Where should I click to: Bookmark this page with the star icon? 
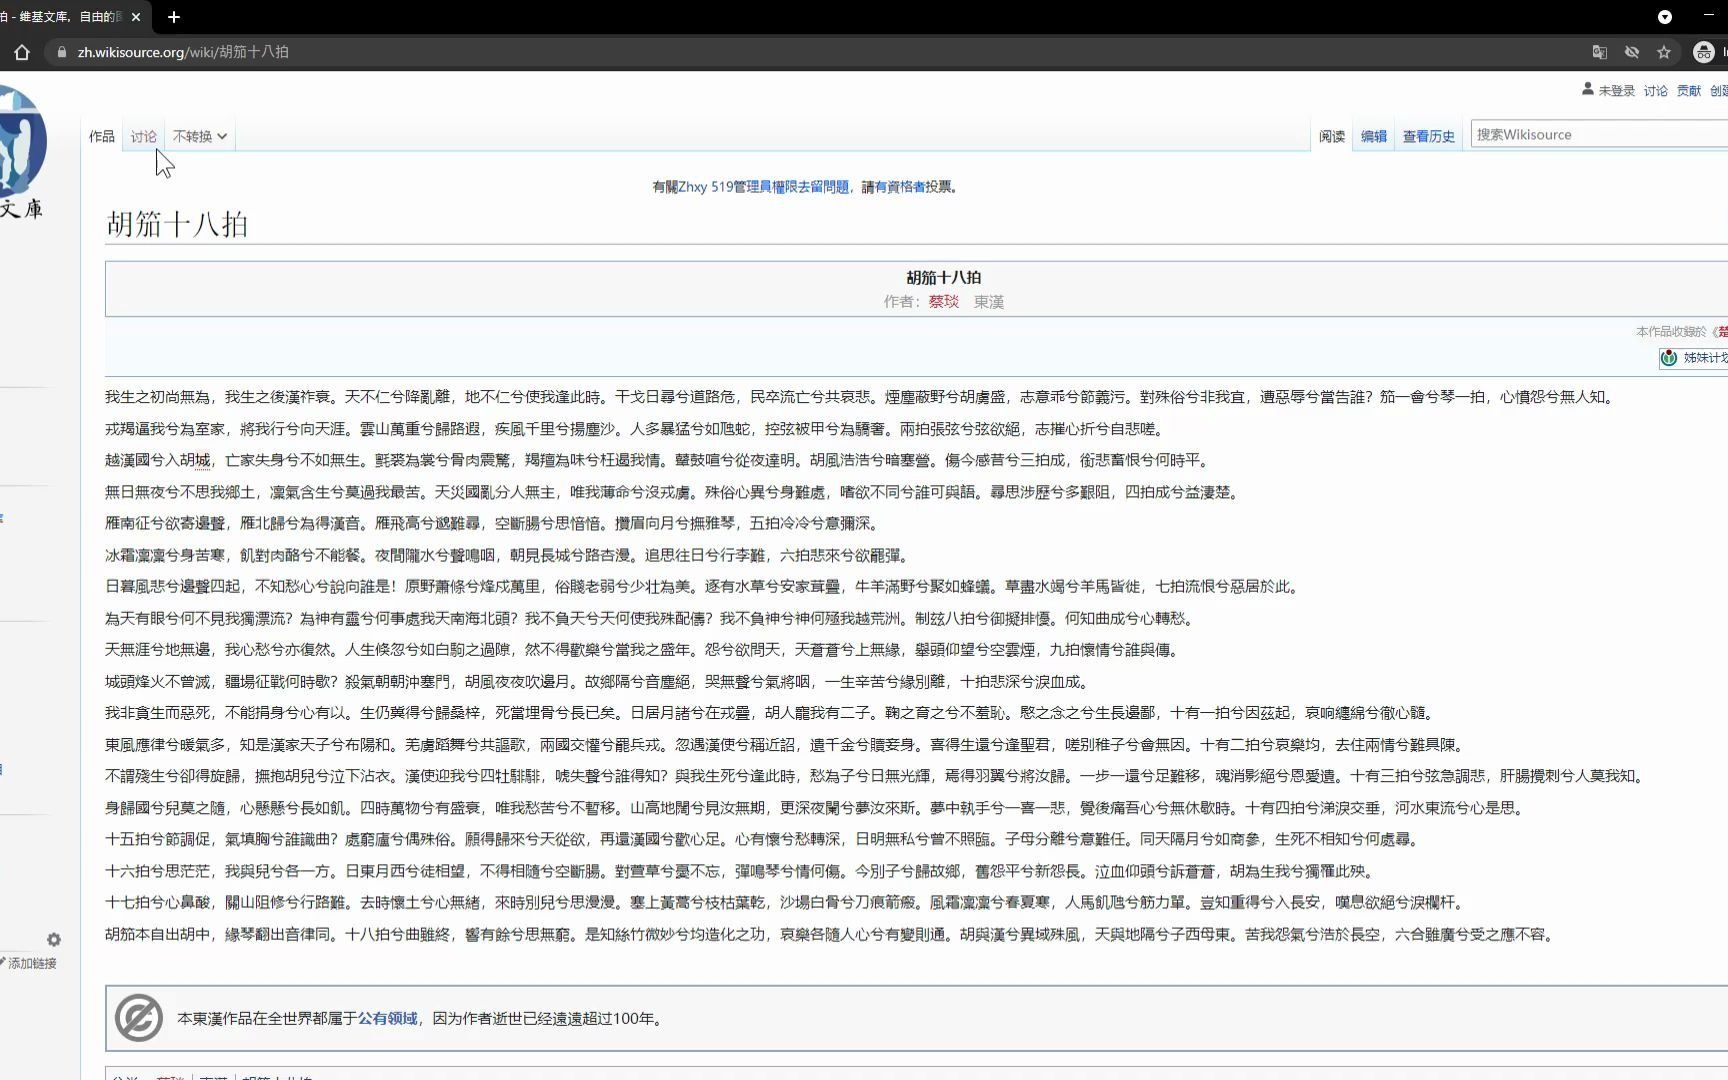point(1664,52)
